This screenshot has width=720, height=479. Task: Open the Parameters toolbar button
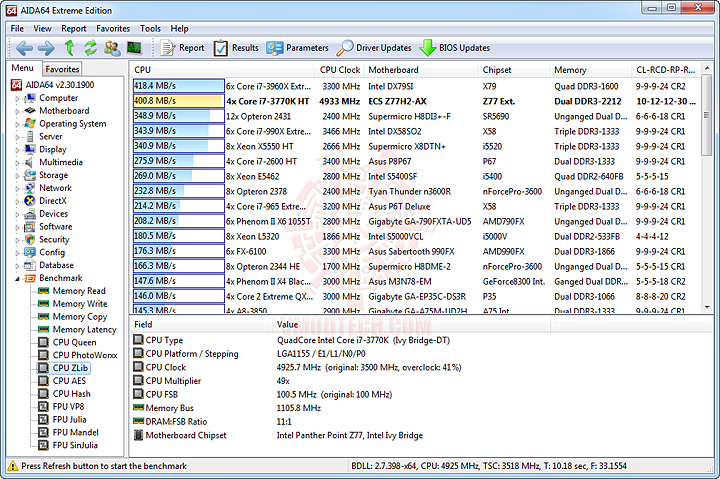coord(297,48)
